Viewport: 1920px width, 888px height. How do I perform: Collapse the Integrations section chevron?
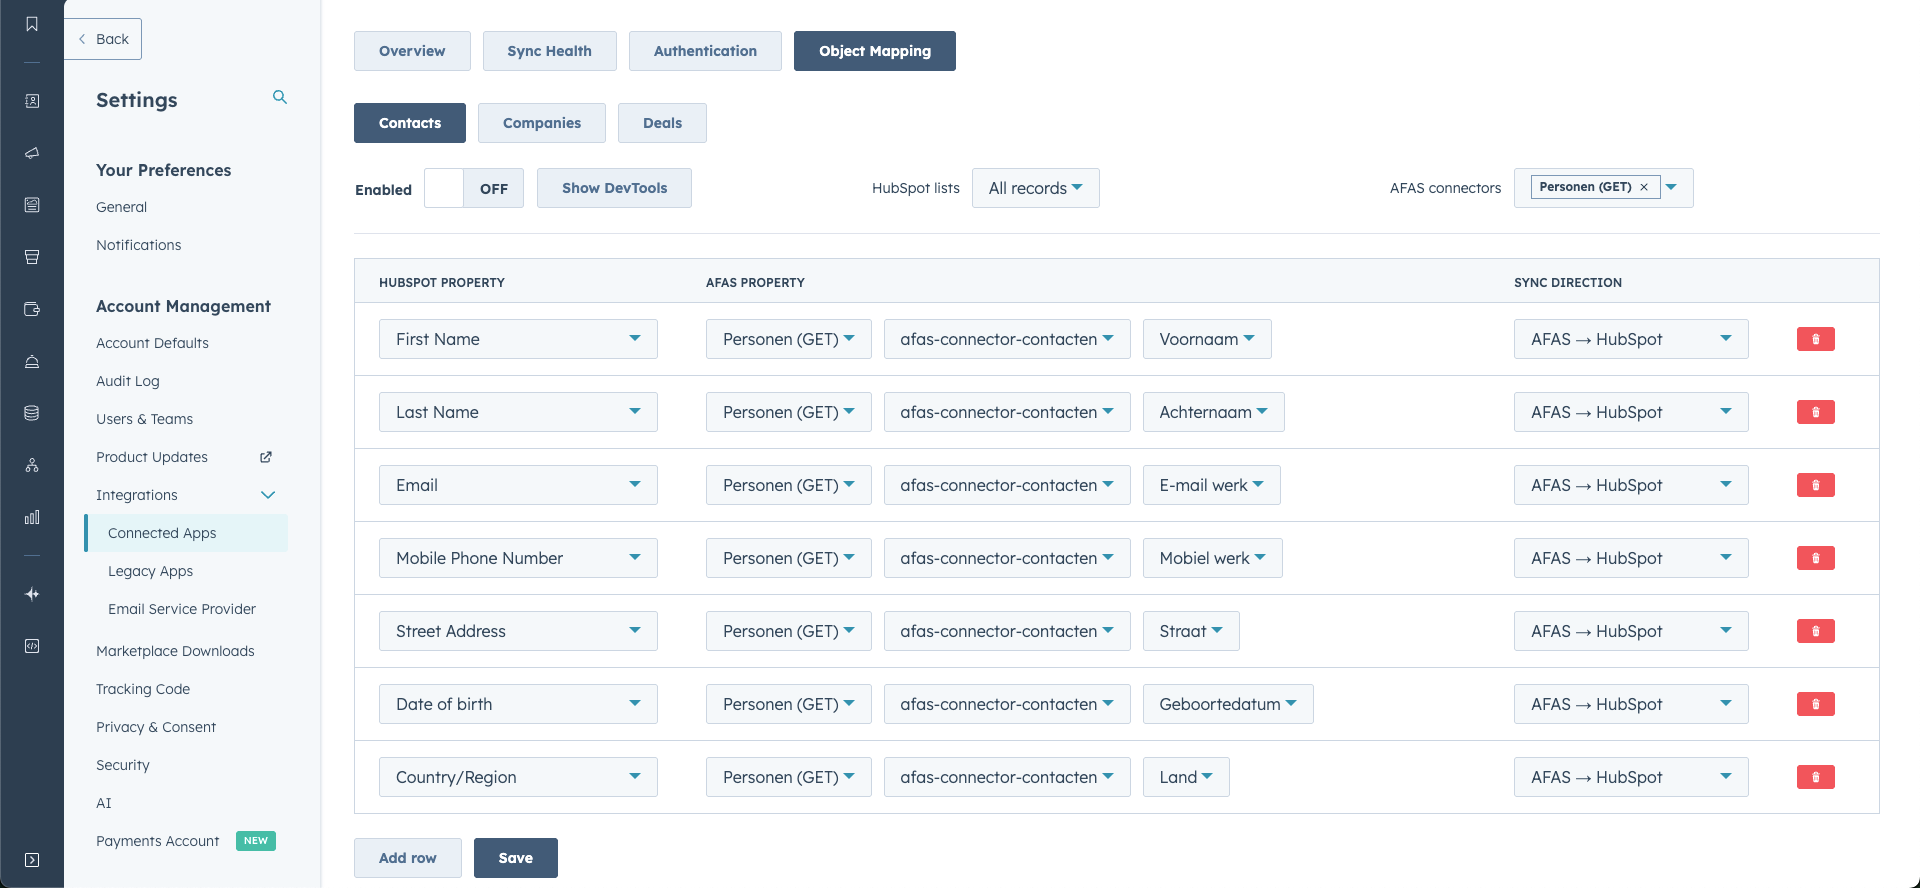268,495
